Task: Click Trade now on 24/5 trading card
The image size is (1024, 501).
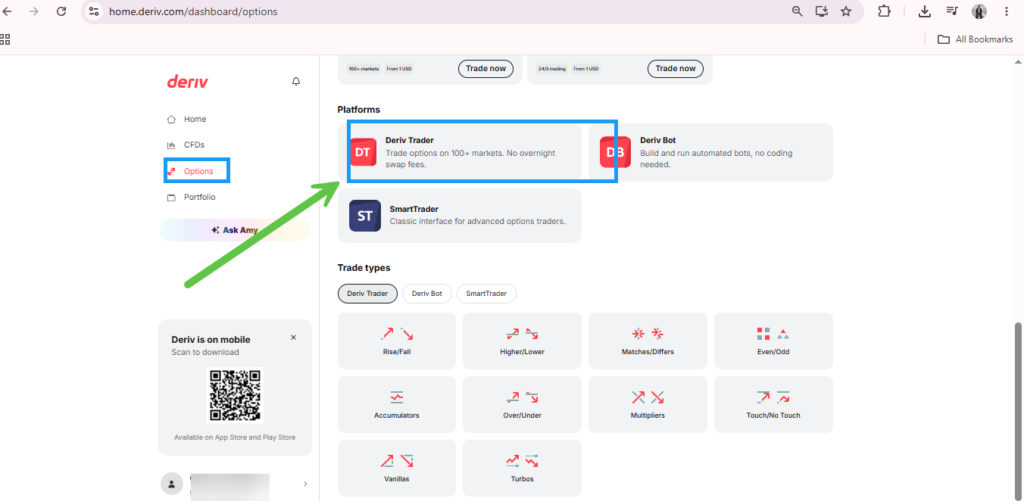Action: (675, 69)
